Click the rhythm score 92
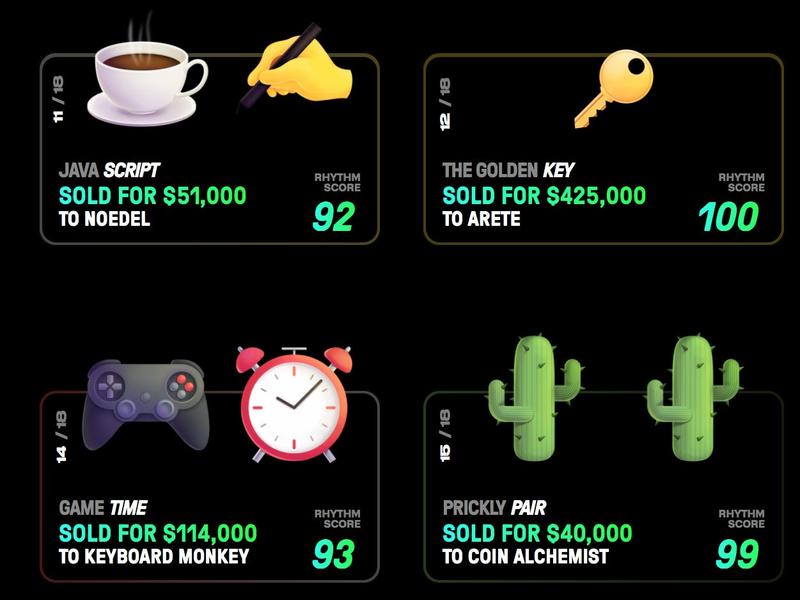The width and height of the screenshot is (800, 600). (334, 217)
